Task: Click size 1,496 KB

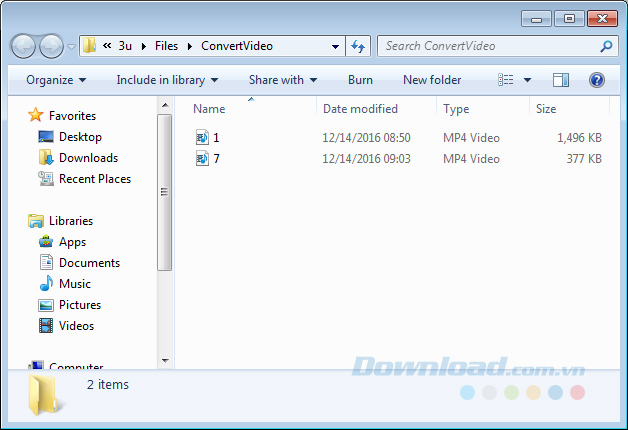Action: (580, 138)
